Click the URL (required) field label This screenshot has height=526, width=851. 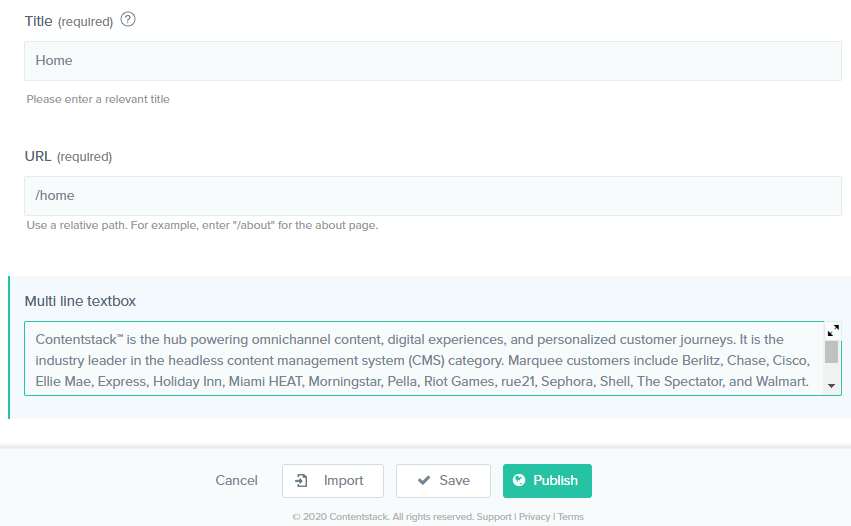pyautogui.click(x=68, y=156)
